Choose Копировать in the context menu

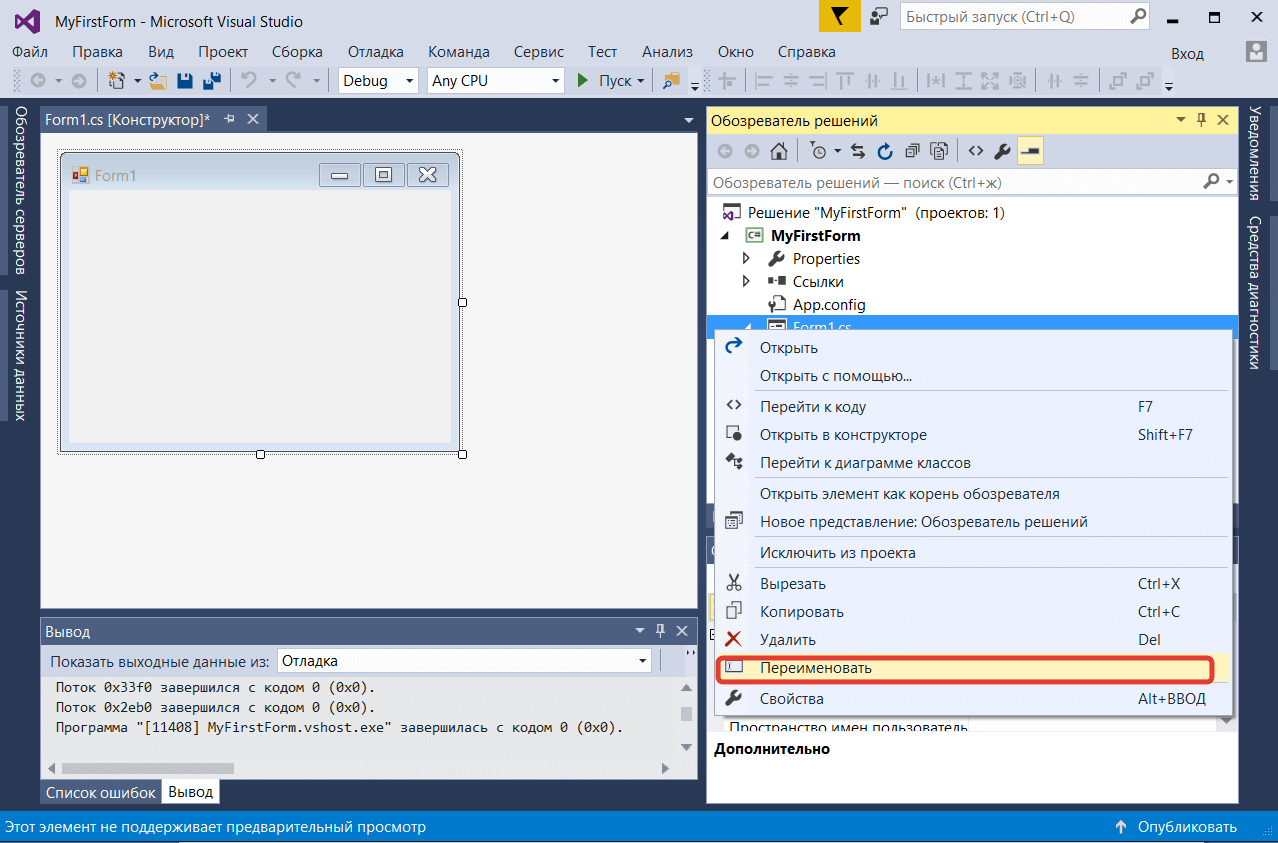pyautogui.click(x=973, y=612)
